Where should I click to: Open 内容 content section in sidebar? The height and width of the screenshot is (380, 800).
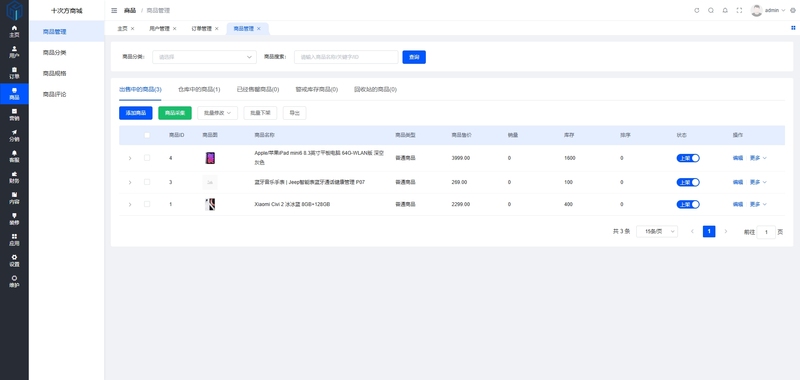click(14, 198)
